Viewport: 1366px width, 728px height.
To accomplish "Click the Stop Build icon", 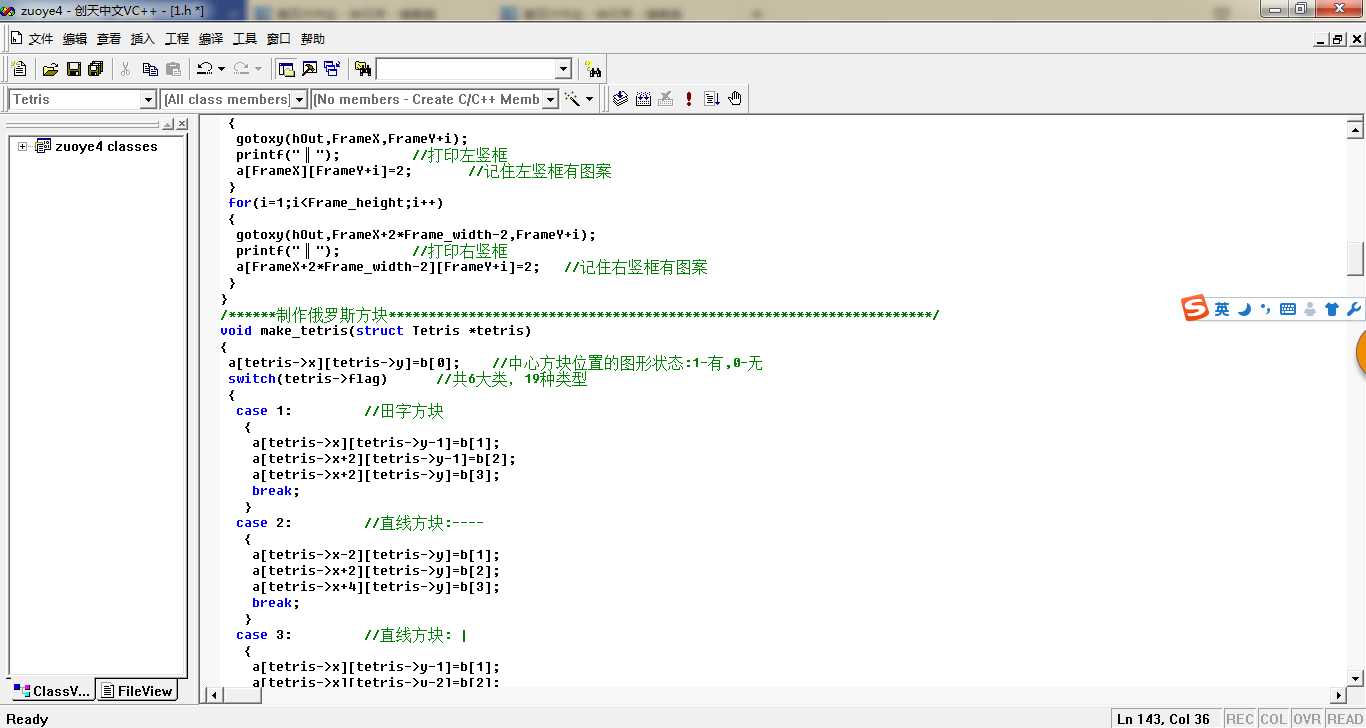I will (x=666, y=99).
